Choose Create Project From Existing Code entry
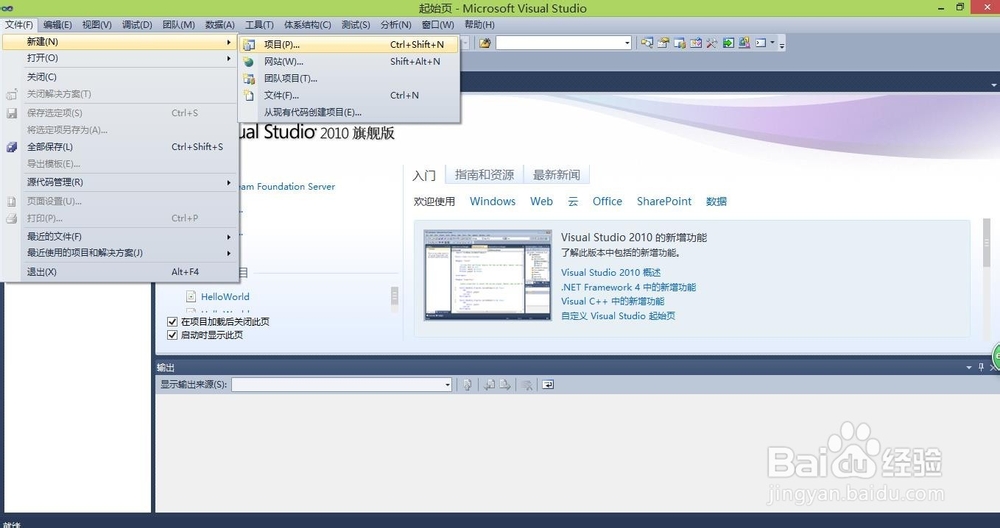This screenshot has height=528, width=1000. click(349, 112)
